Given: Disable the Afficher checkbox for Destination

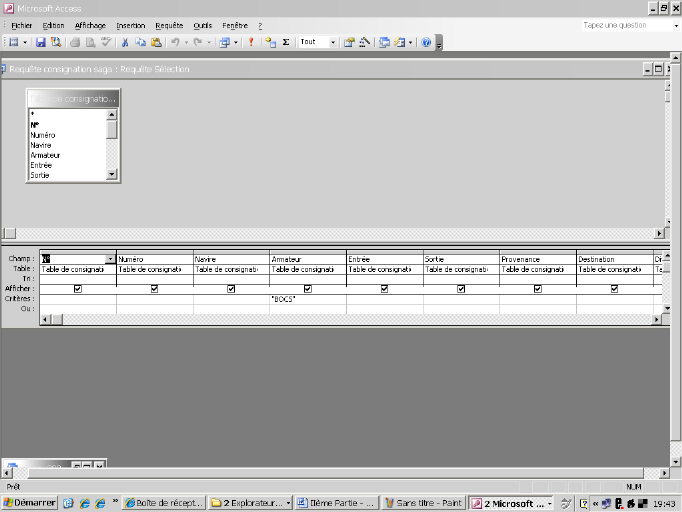Looking at the screenshot, I should coord(614,289).
